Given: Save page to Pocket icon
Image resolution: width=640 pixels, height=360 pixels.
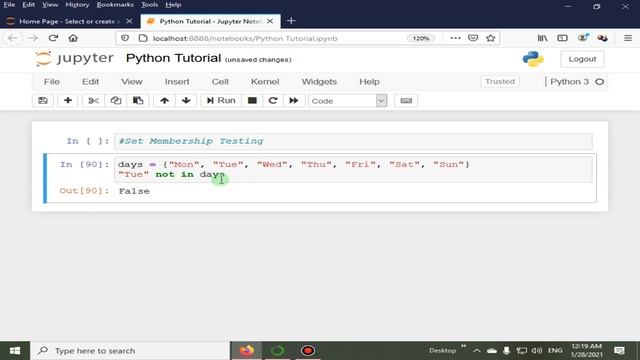Looking at the screenshot, I should pyautogui.click(x=473, y=38).
